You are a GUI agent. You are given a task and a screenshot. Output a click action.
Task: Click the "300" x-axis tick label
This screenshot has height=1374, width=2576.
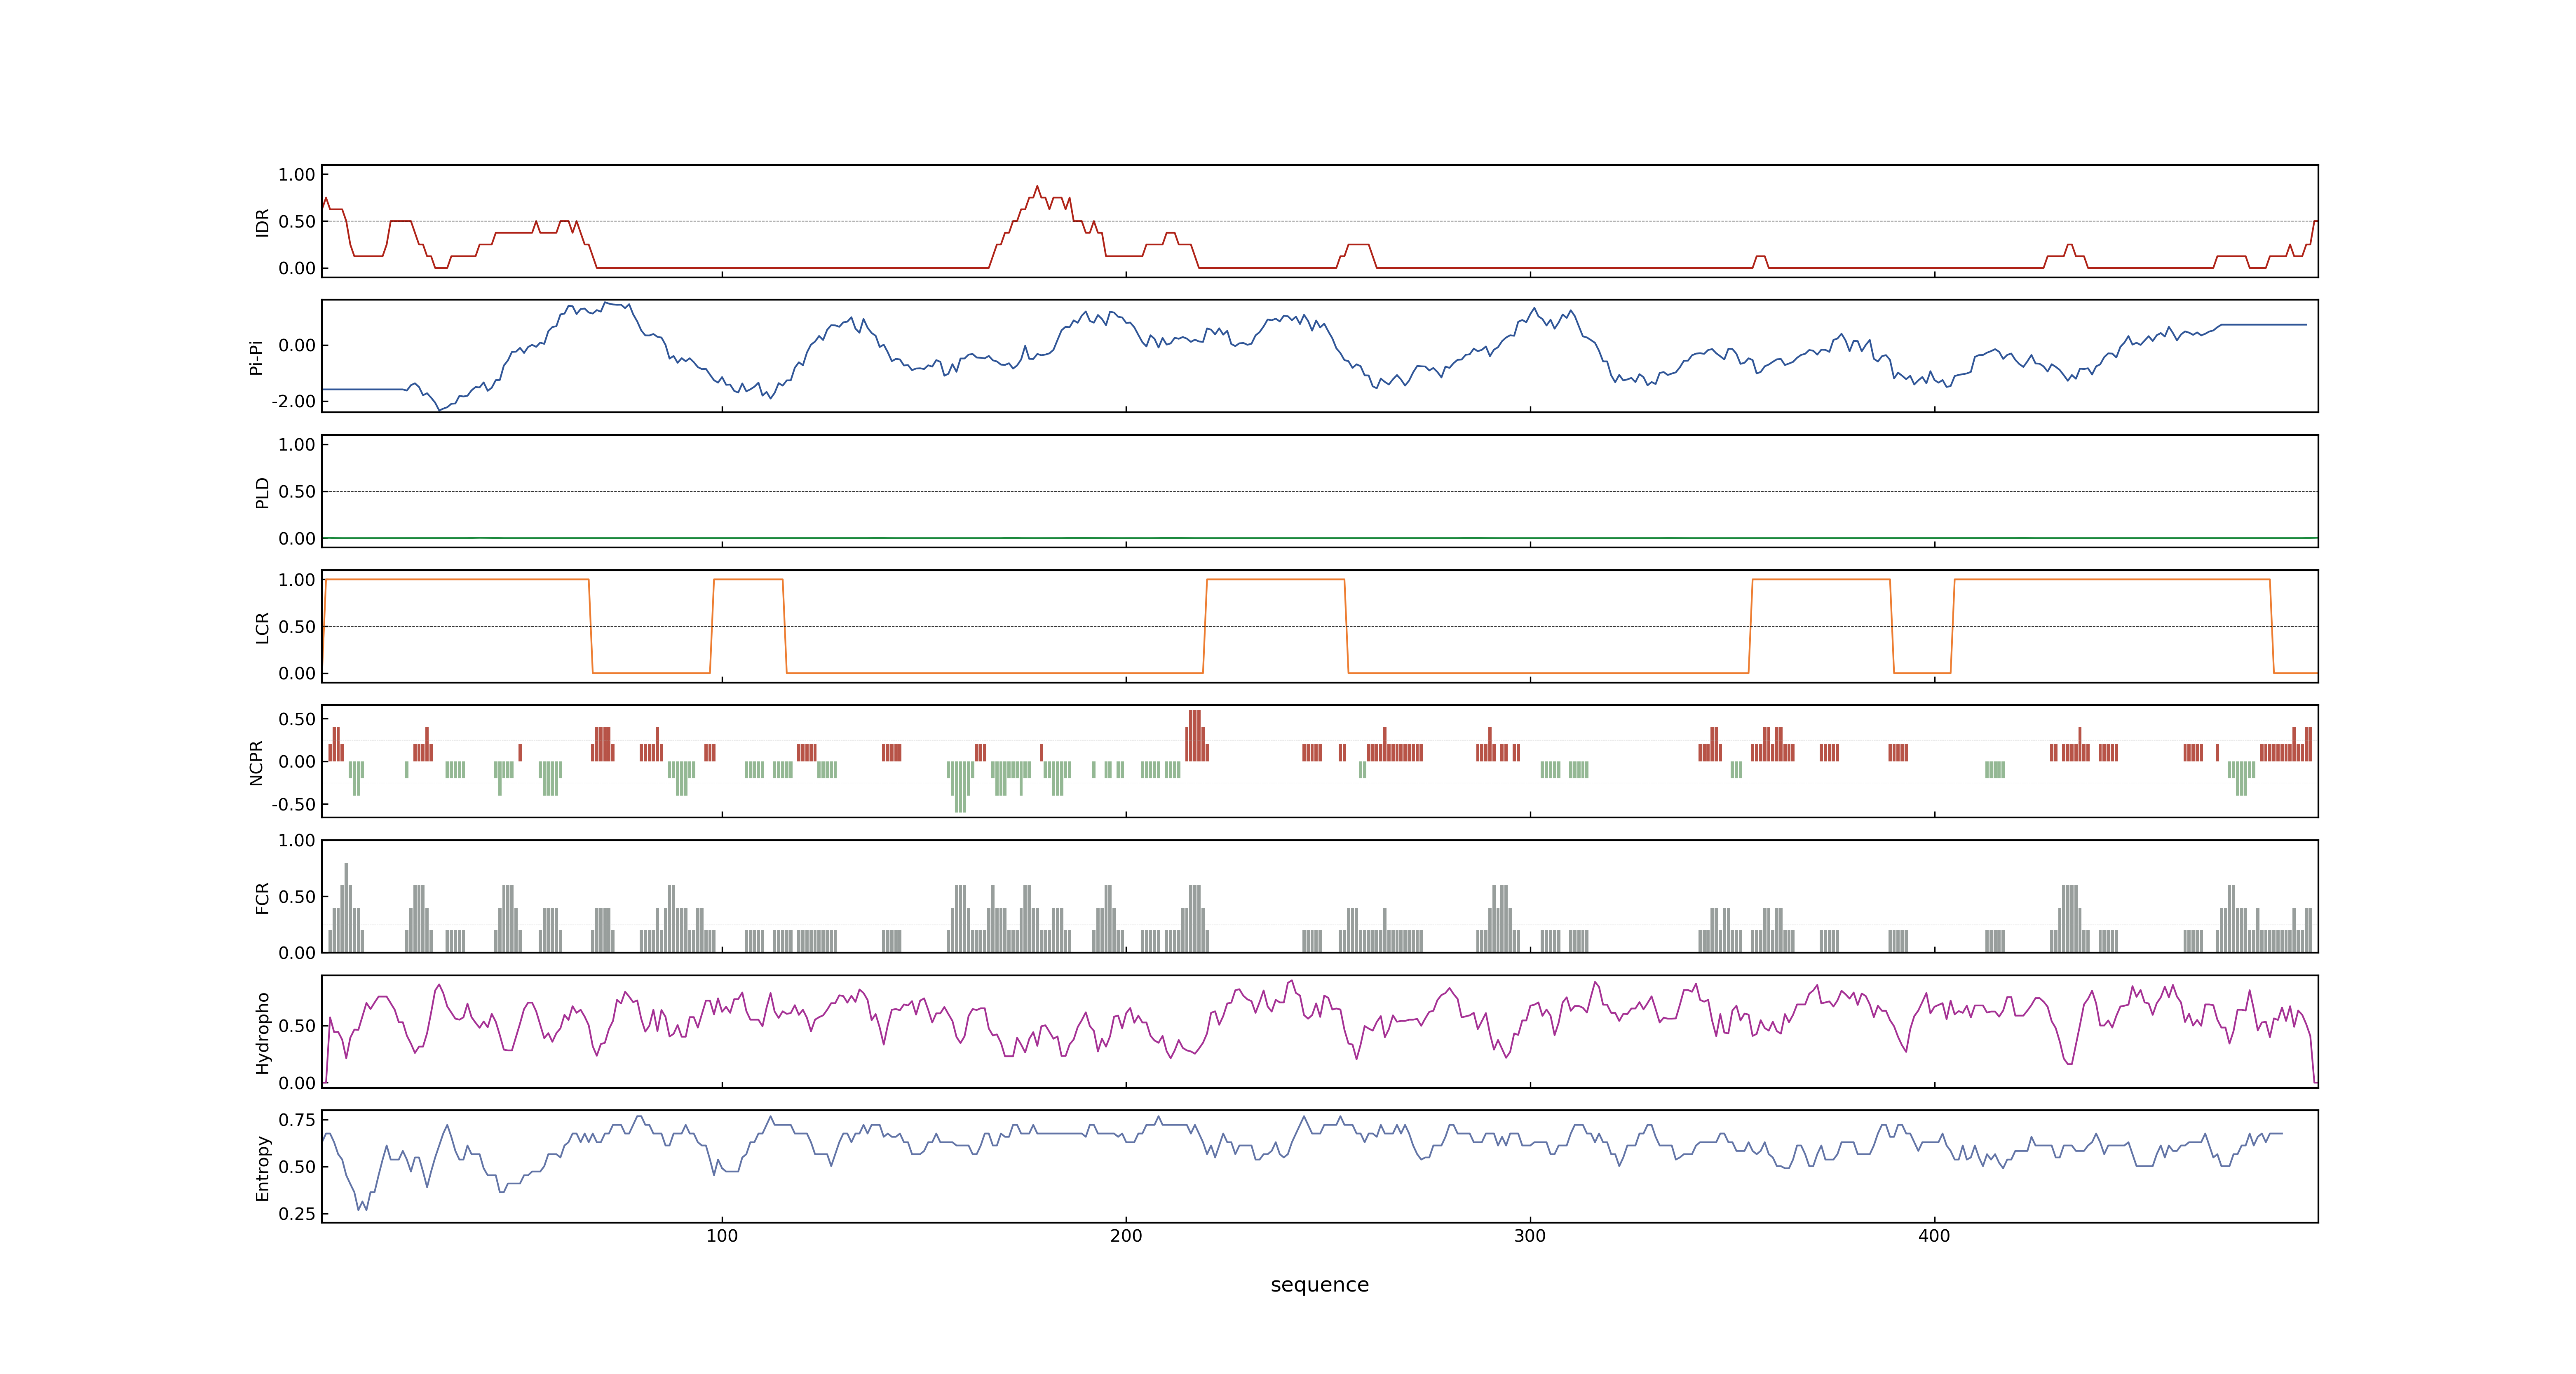[x=1530, y=1236]
